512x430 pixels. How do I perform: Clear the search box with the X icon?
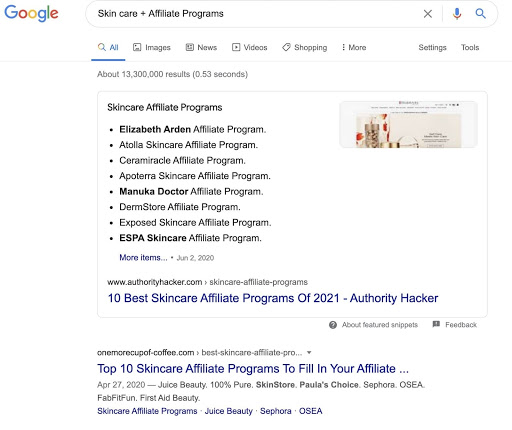[428, 14]
